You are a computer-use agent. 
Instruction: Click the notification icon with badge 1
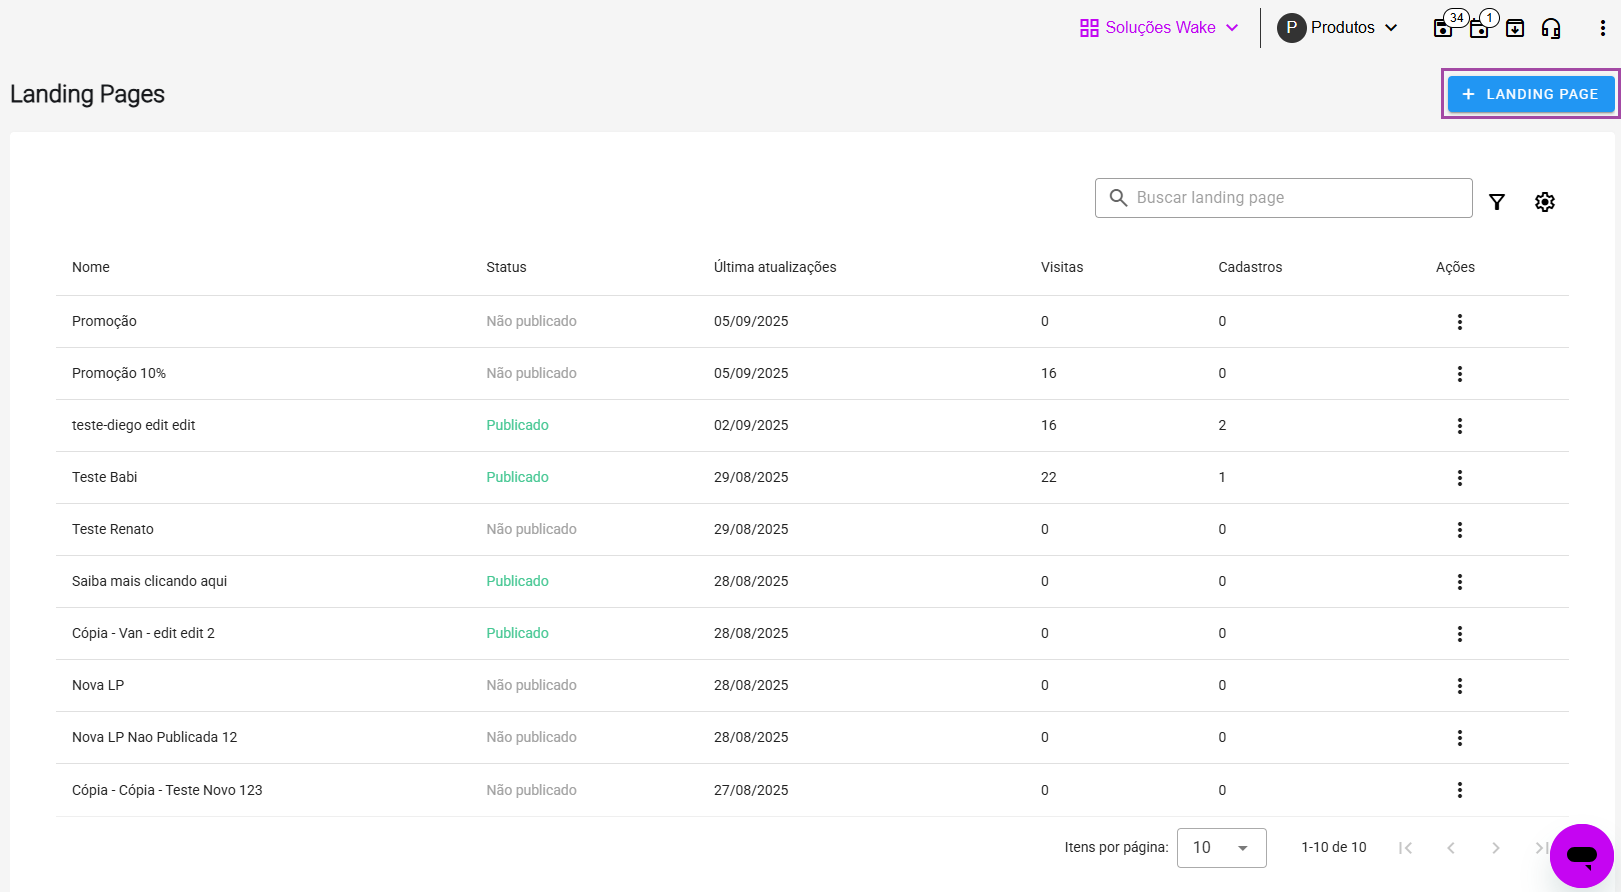pos(1480,27)
